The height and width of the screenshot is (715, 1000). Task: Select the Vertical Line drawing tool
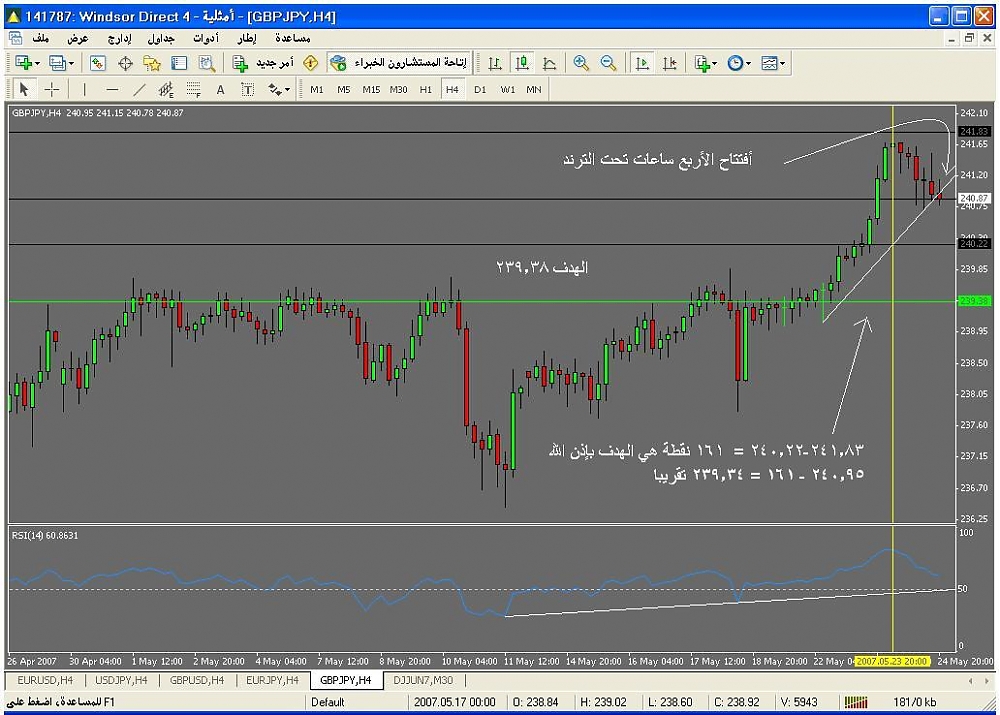[x=85, y=89]
